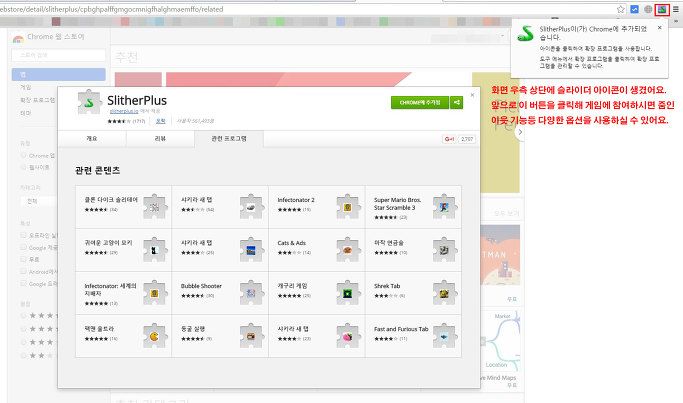Click the Shrek Tab title text

[x=387, y=286]
